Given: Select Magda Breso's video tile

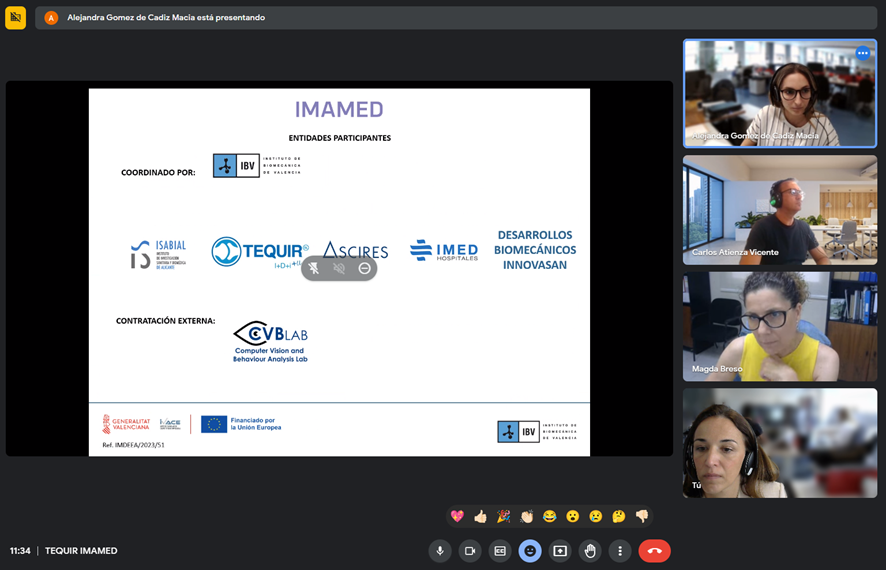Looking at the screenshot, I should [780, 327].
